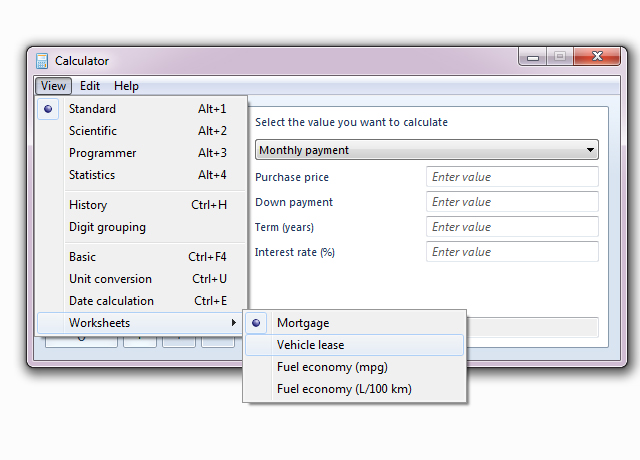Switch to Scientific mode
Viewport: 640px width, 460px height.
[93, 131]
